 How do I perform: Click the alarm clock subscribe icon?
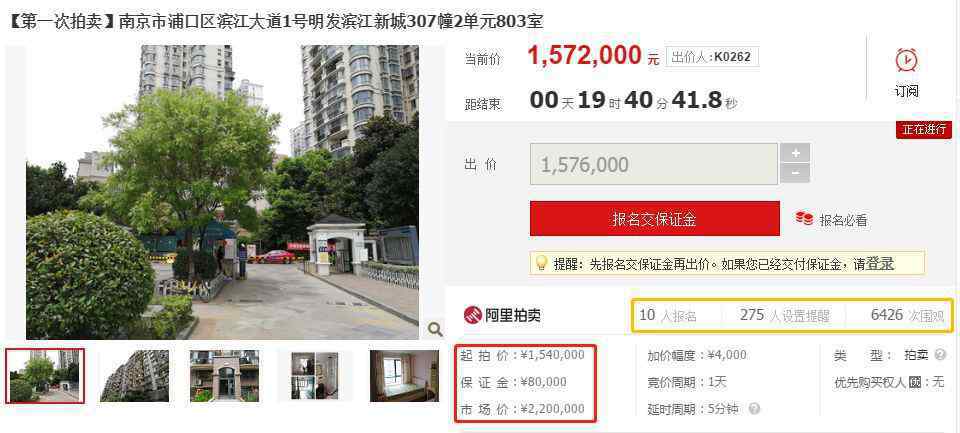[906, 61]
